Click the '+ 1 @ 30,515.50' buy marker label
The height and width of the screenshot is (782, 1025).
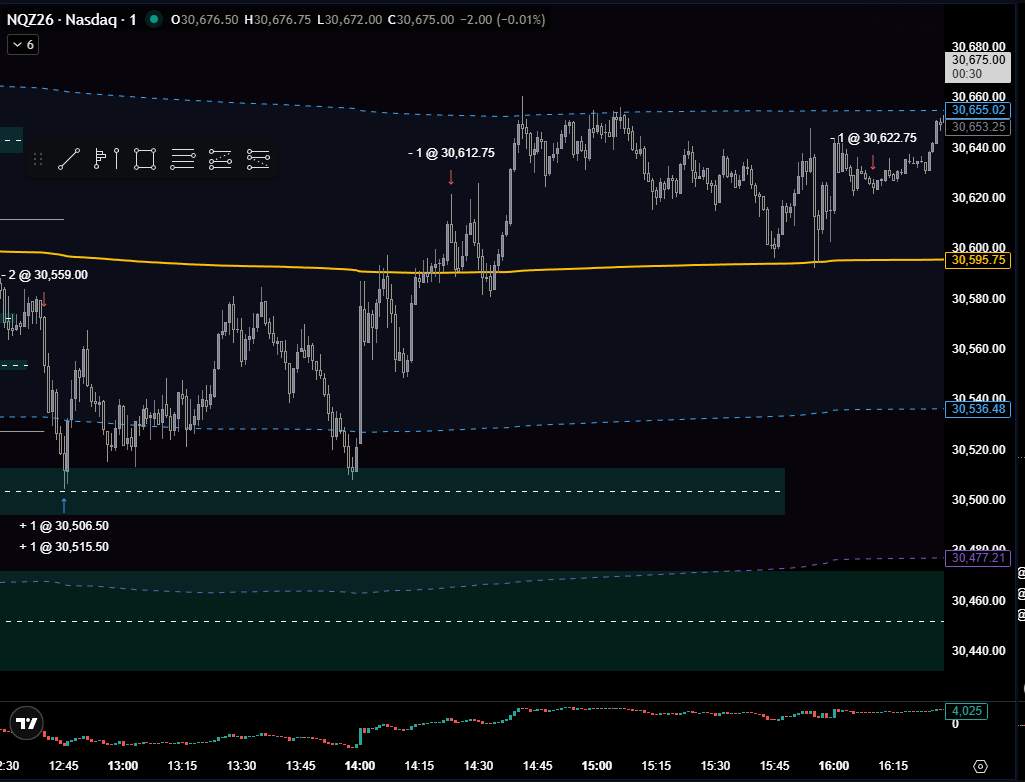[x=64, y=547]
